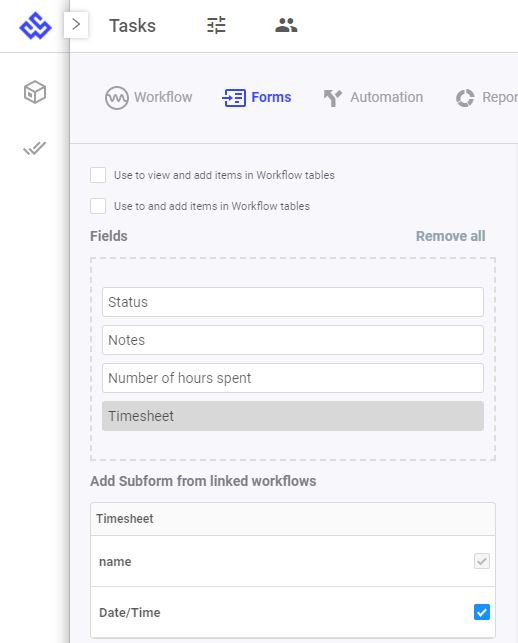Toggle the name field checkbox
This screenshot has width=518, height=643.
pos(481,561)
